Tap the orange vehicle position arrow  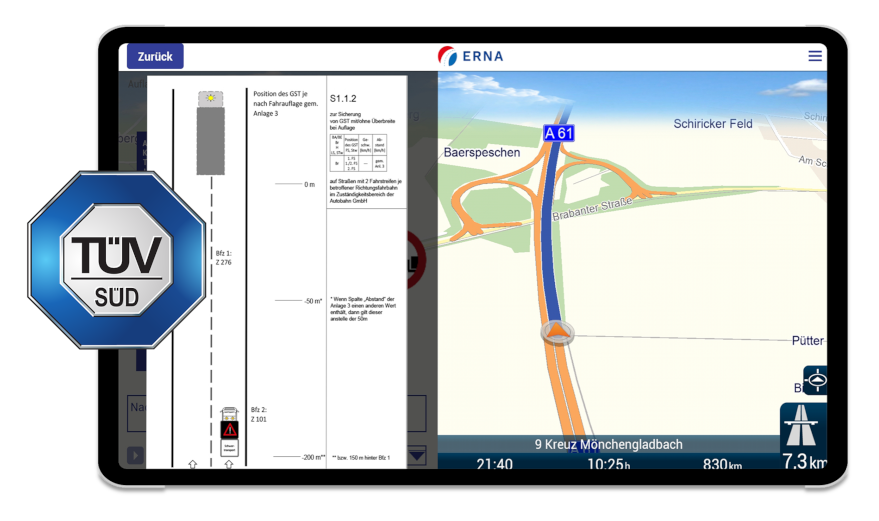557,331
